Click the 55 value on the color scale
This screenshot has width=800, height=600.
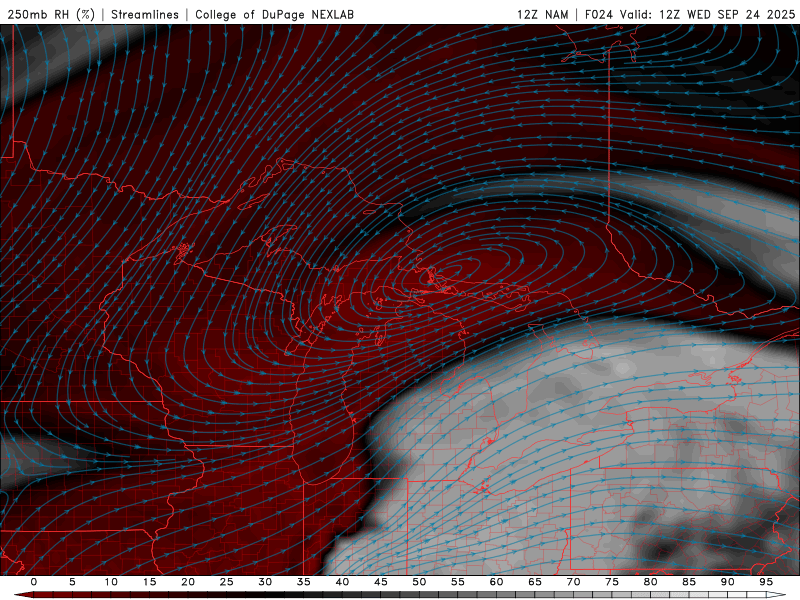click(x=458, y=582)
